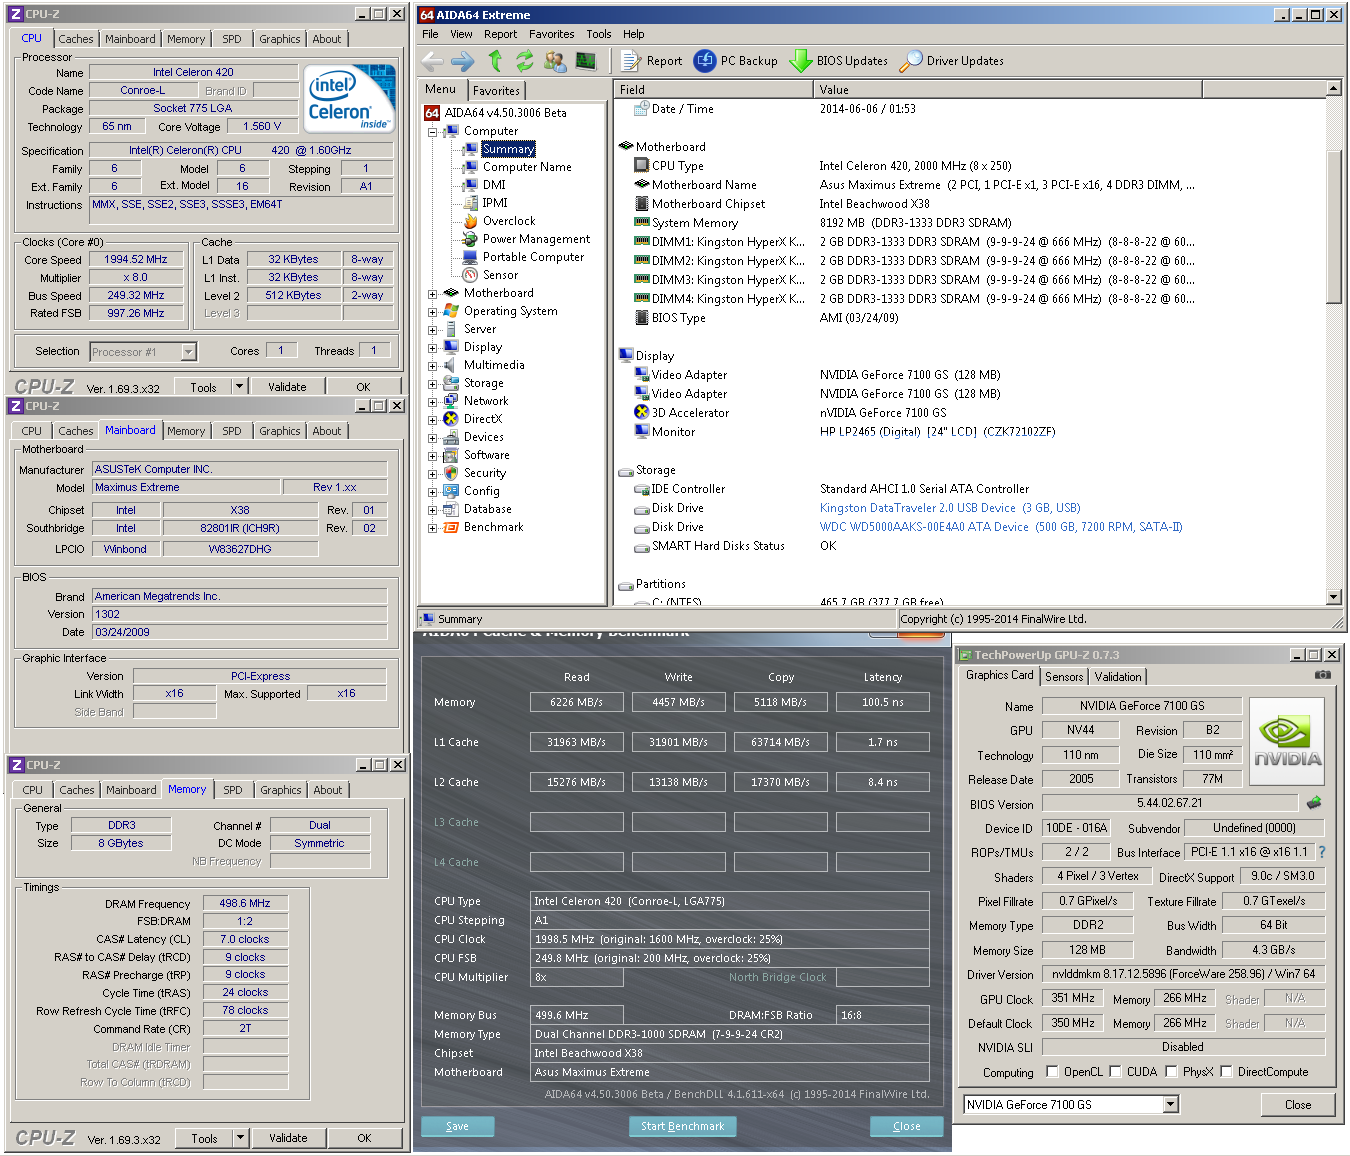Open the AIDA64 system monitor graph icon
Screen dimensions: 1350x1156
(587, 61)
